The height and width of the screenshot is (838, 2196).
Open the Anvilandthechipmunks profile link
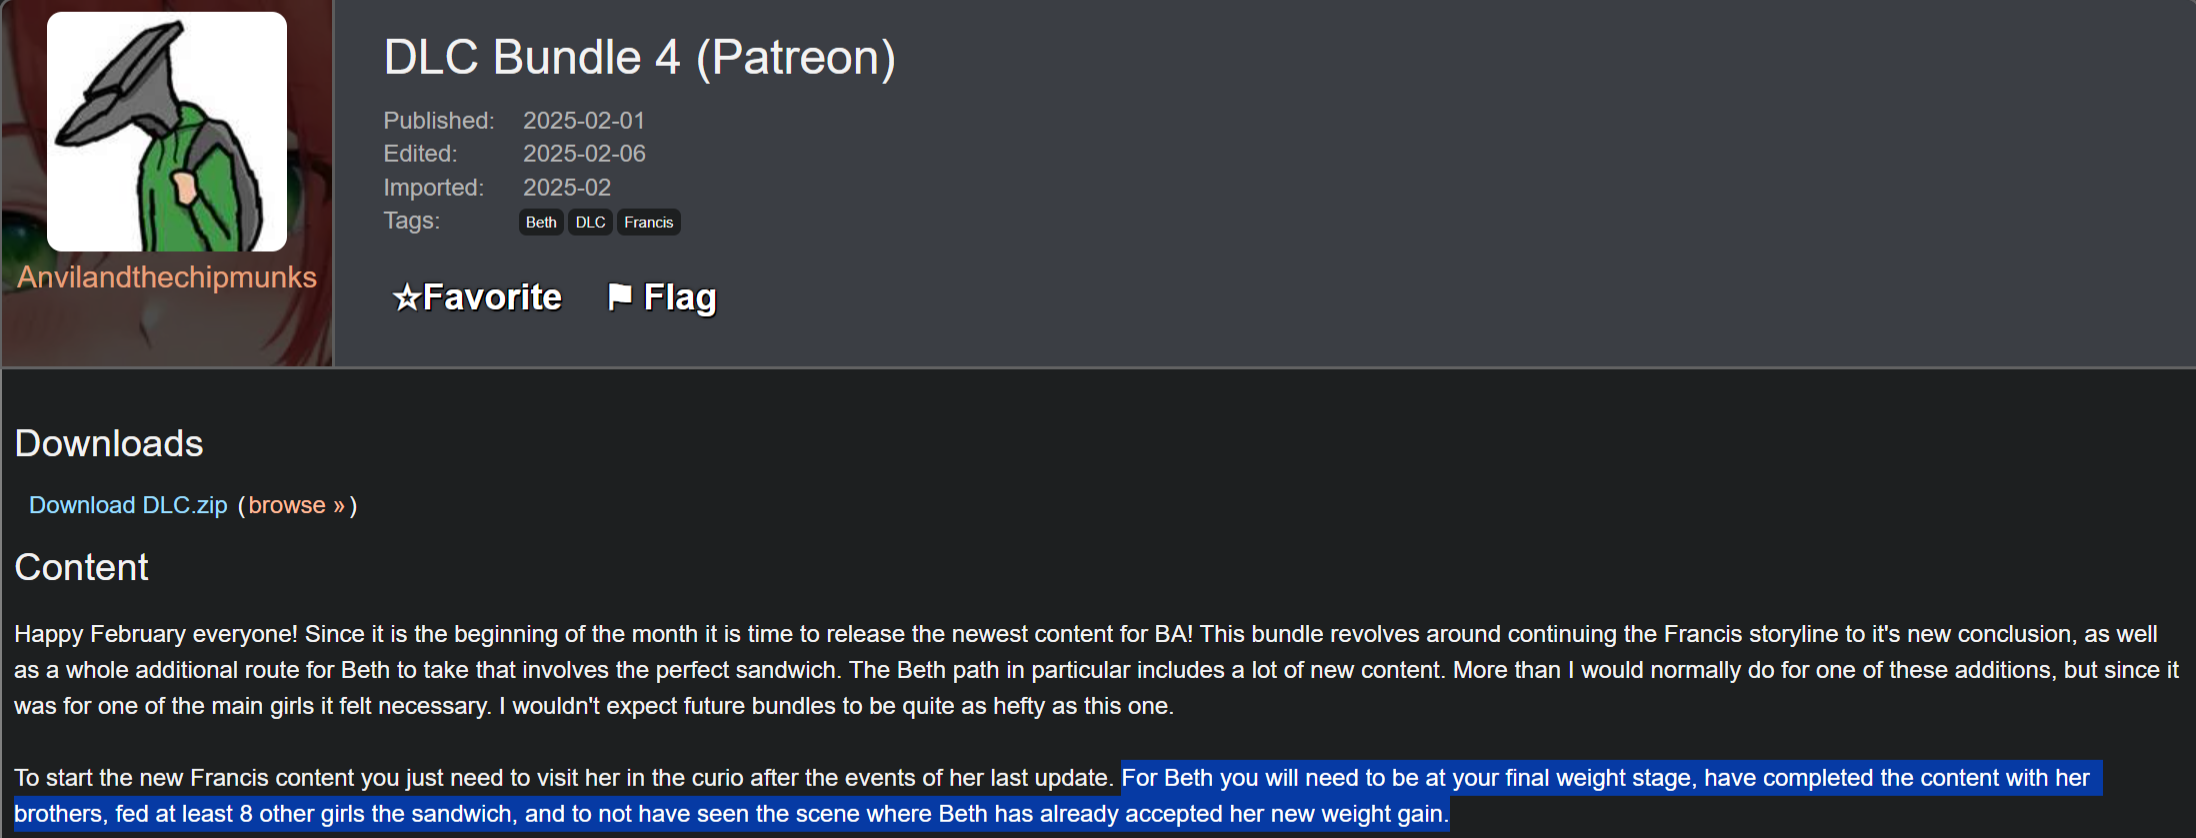coord(167,277)
